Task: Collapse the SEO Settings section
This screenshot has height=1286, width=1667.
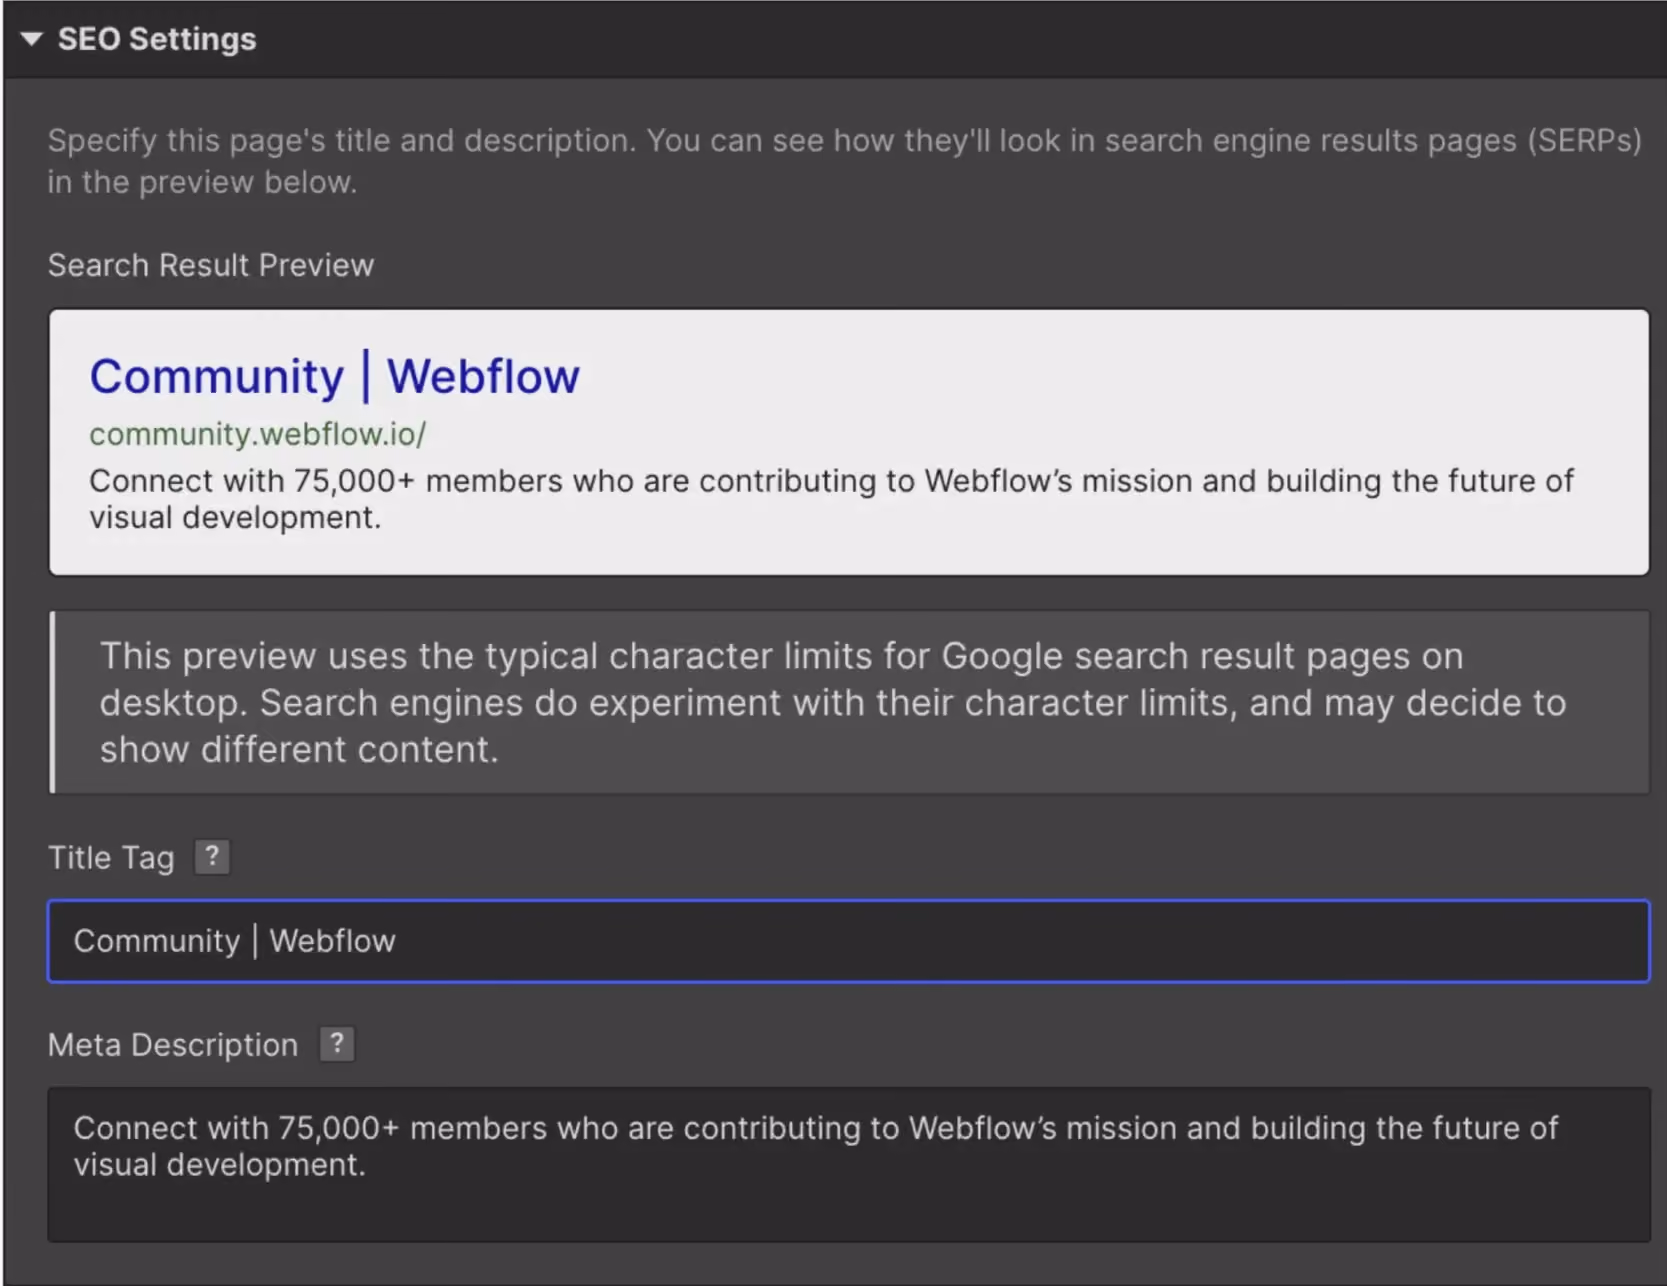Action: click(32, 39)
